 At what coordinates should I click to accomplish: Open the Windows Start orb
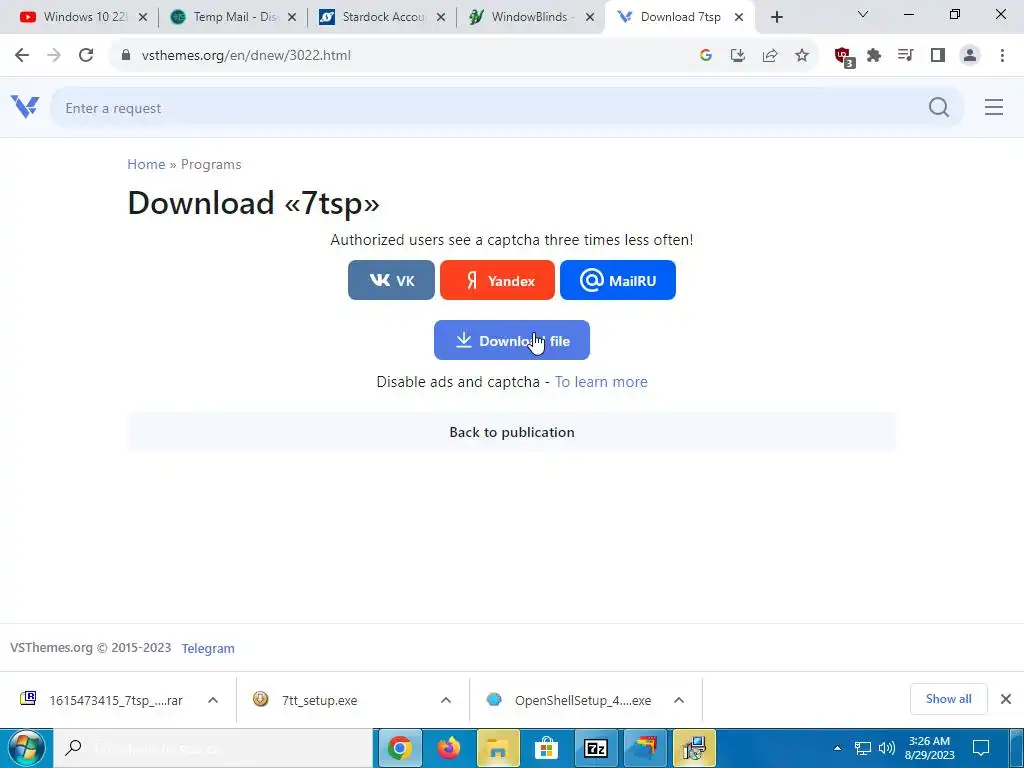point(25,748)
